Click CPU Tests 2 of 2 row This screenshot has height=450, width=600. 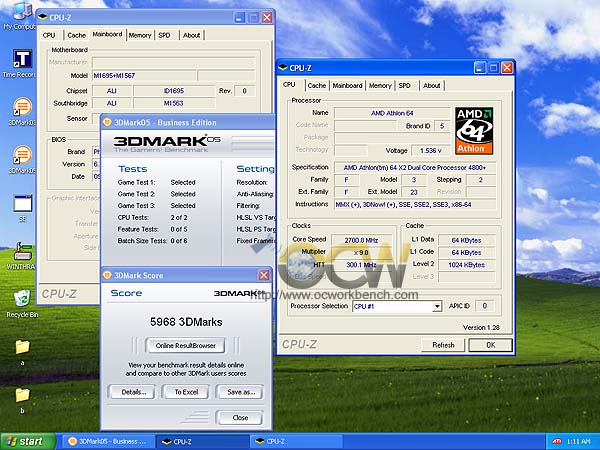(x=153, y=217)
